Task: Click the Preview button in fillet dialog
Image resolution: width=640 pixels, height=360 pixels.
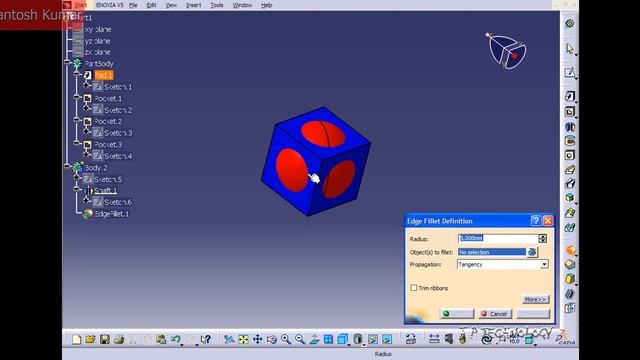Action: pyautogui.click(x=533, y=313)
